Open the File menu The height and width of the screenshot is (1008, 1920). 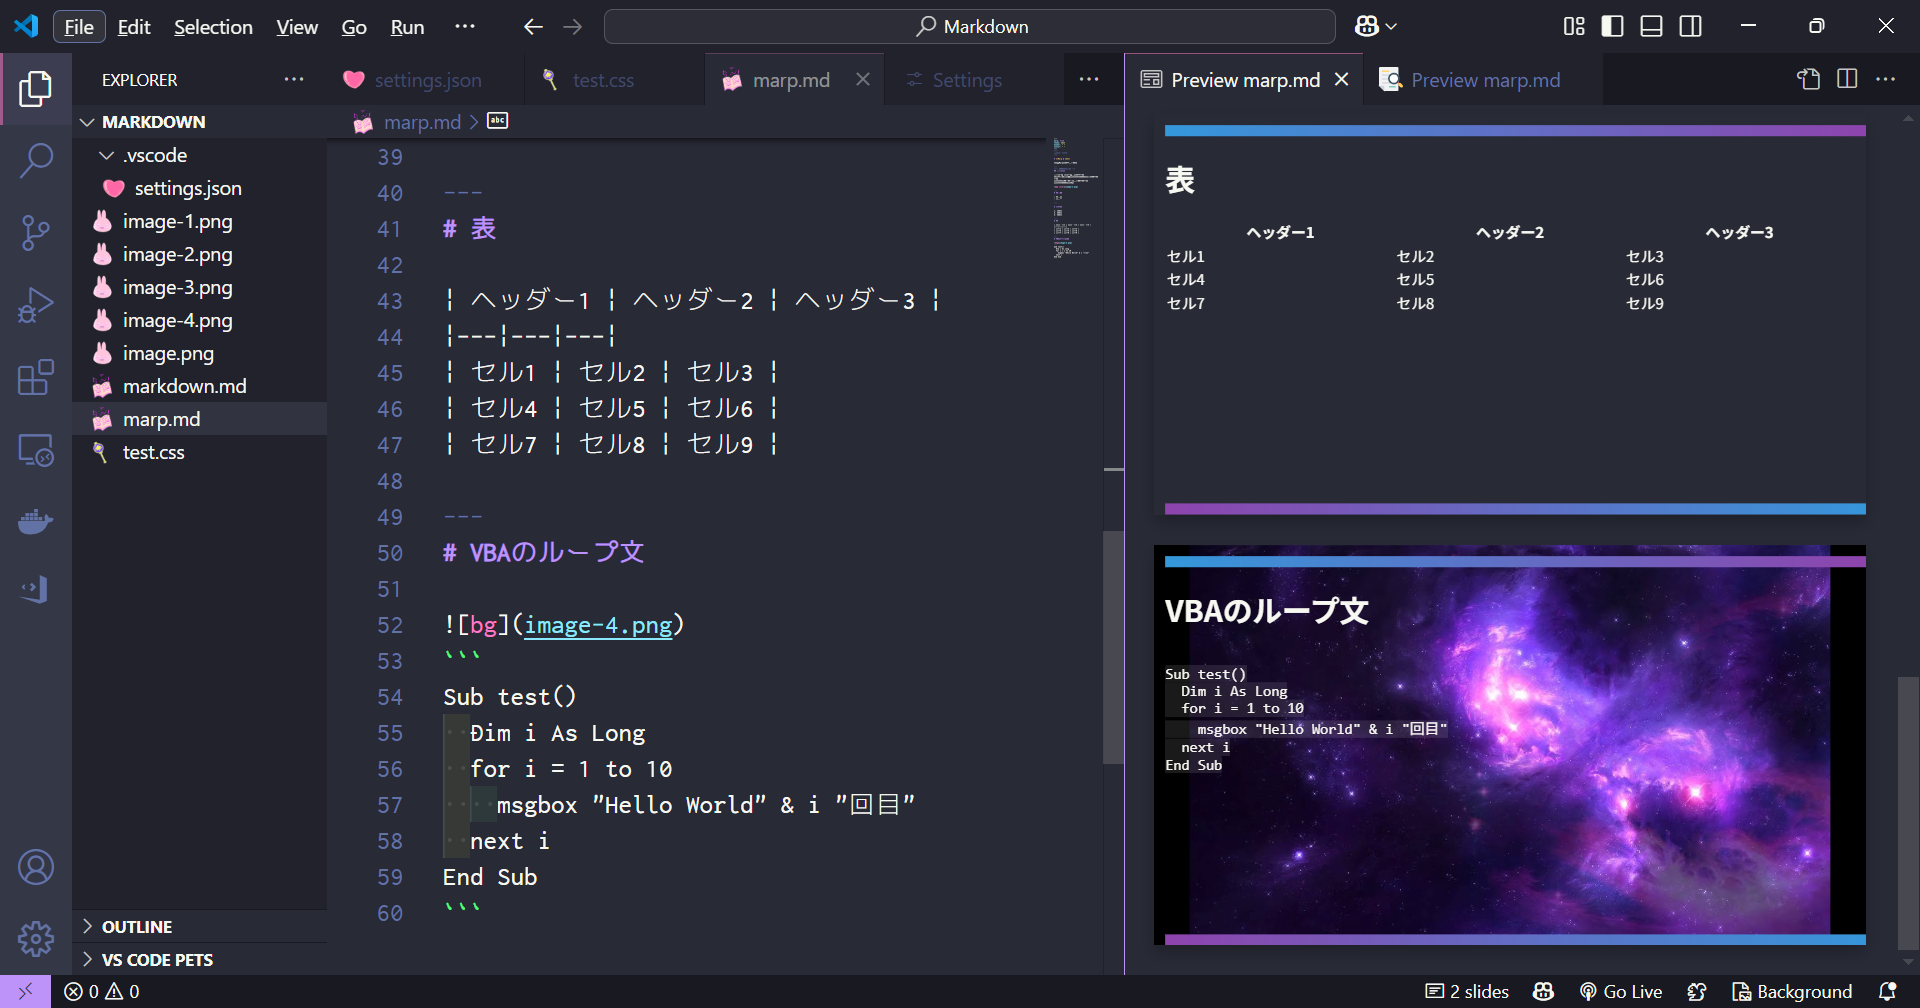tap(78, 27)
